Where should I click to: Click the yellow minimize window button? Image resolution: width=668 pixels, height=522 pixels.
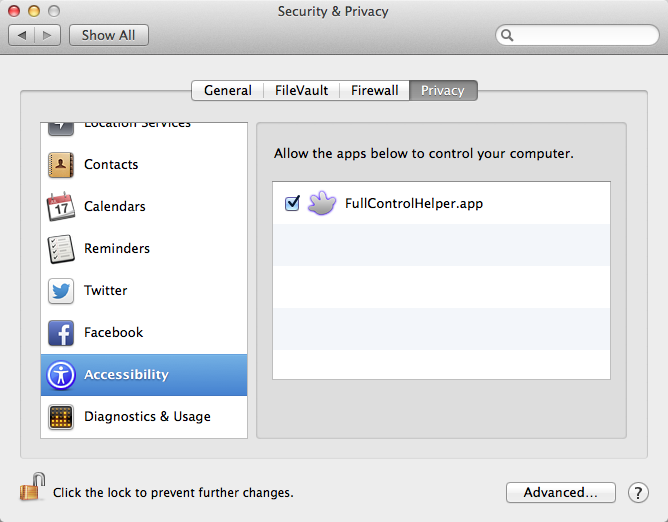(x=34, y=11)
